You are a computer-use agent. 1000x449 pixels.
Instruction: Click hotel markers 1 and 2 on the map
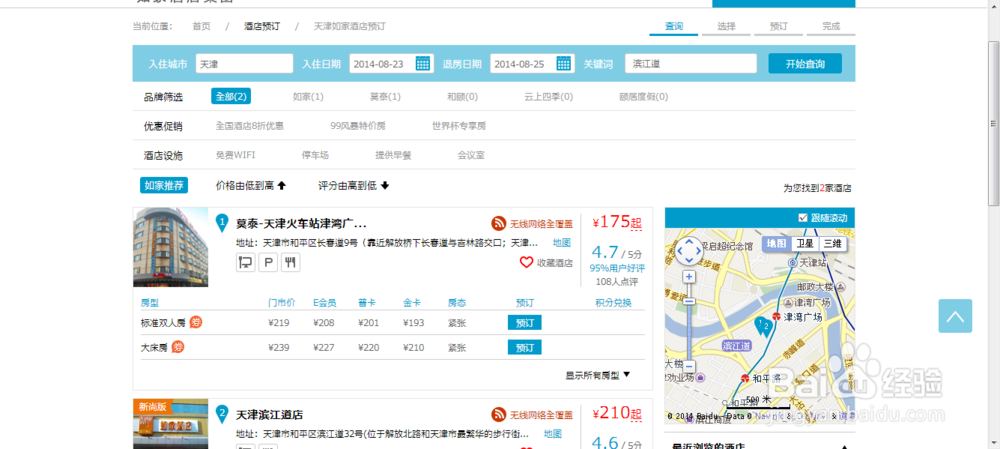pos(763,326)
